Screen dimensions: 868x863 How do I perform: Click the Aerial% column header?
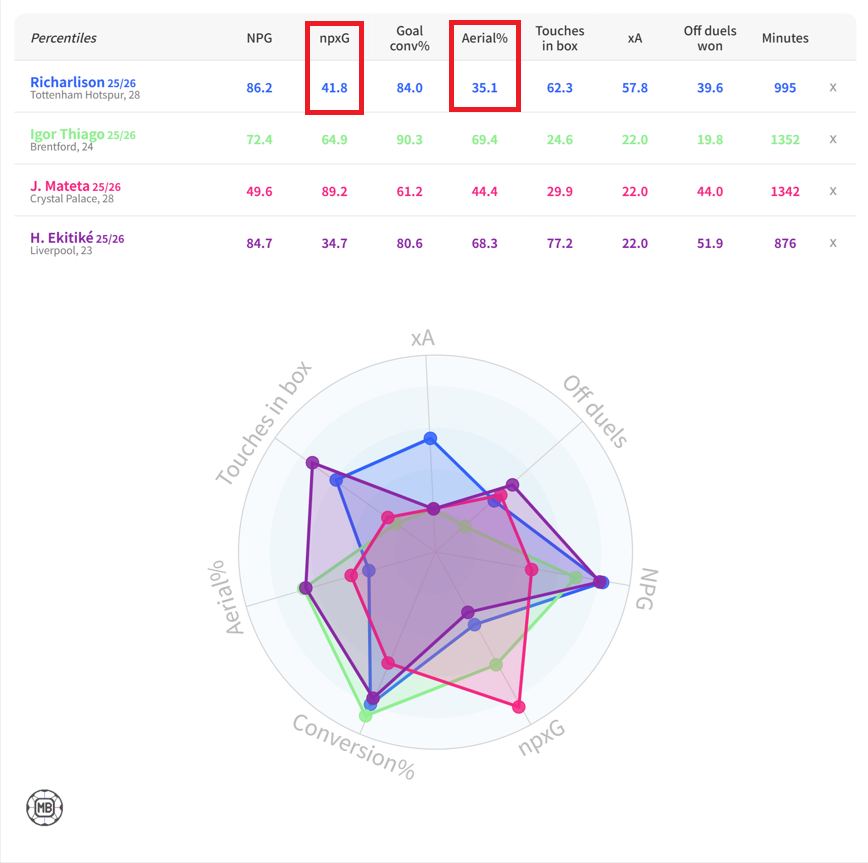point(484,38)
